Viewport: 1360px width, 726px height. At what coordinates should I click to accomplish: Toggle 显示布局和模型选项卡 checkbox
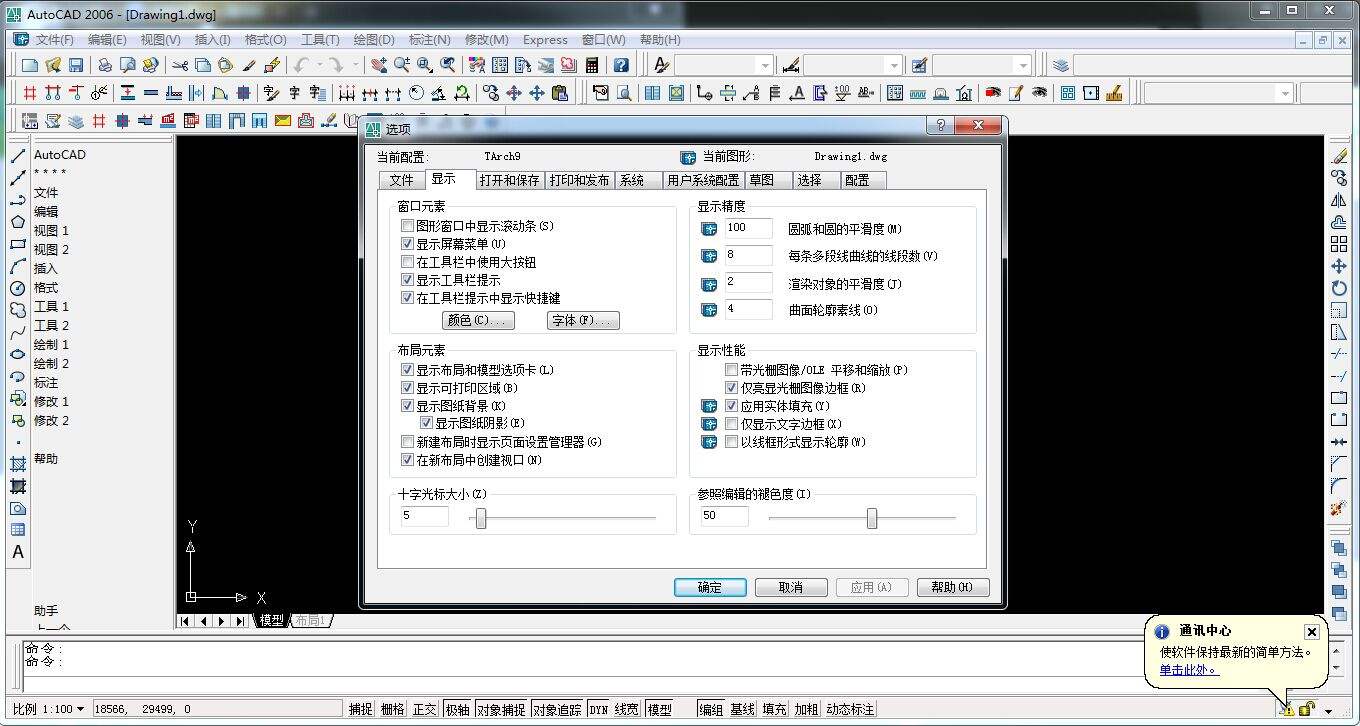[x=407, y=370]
